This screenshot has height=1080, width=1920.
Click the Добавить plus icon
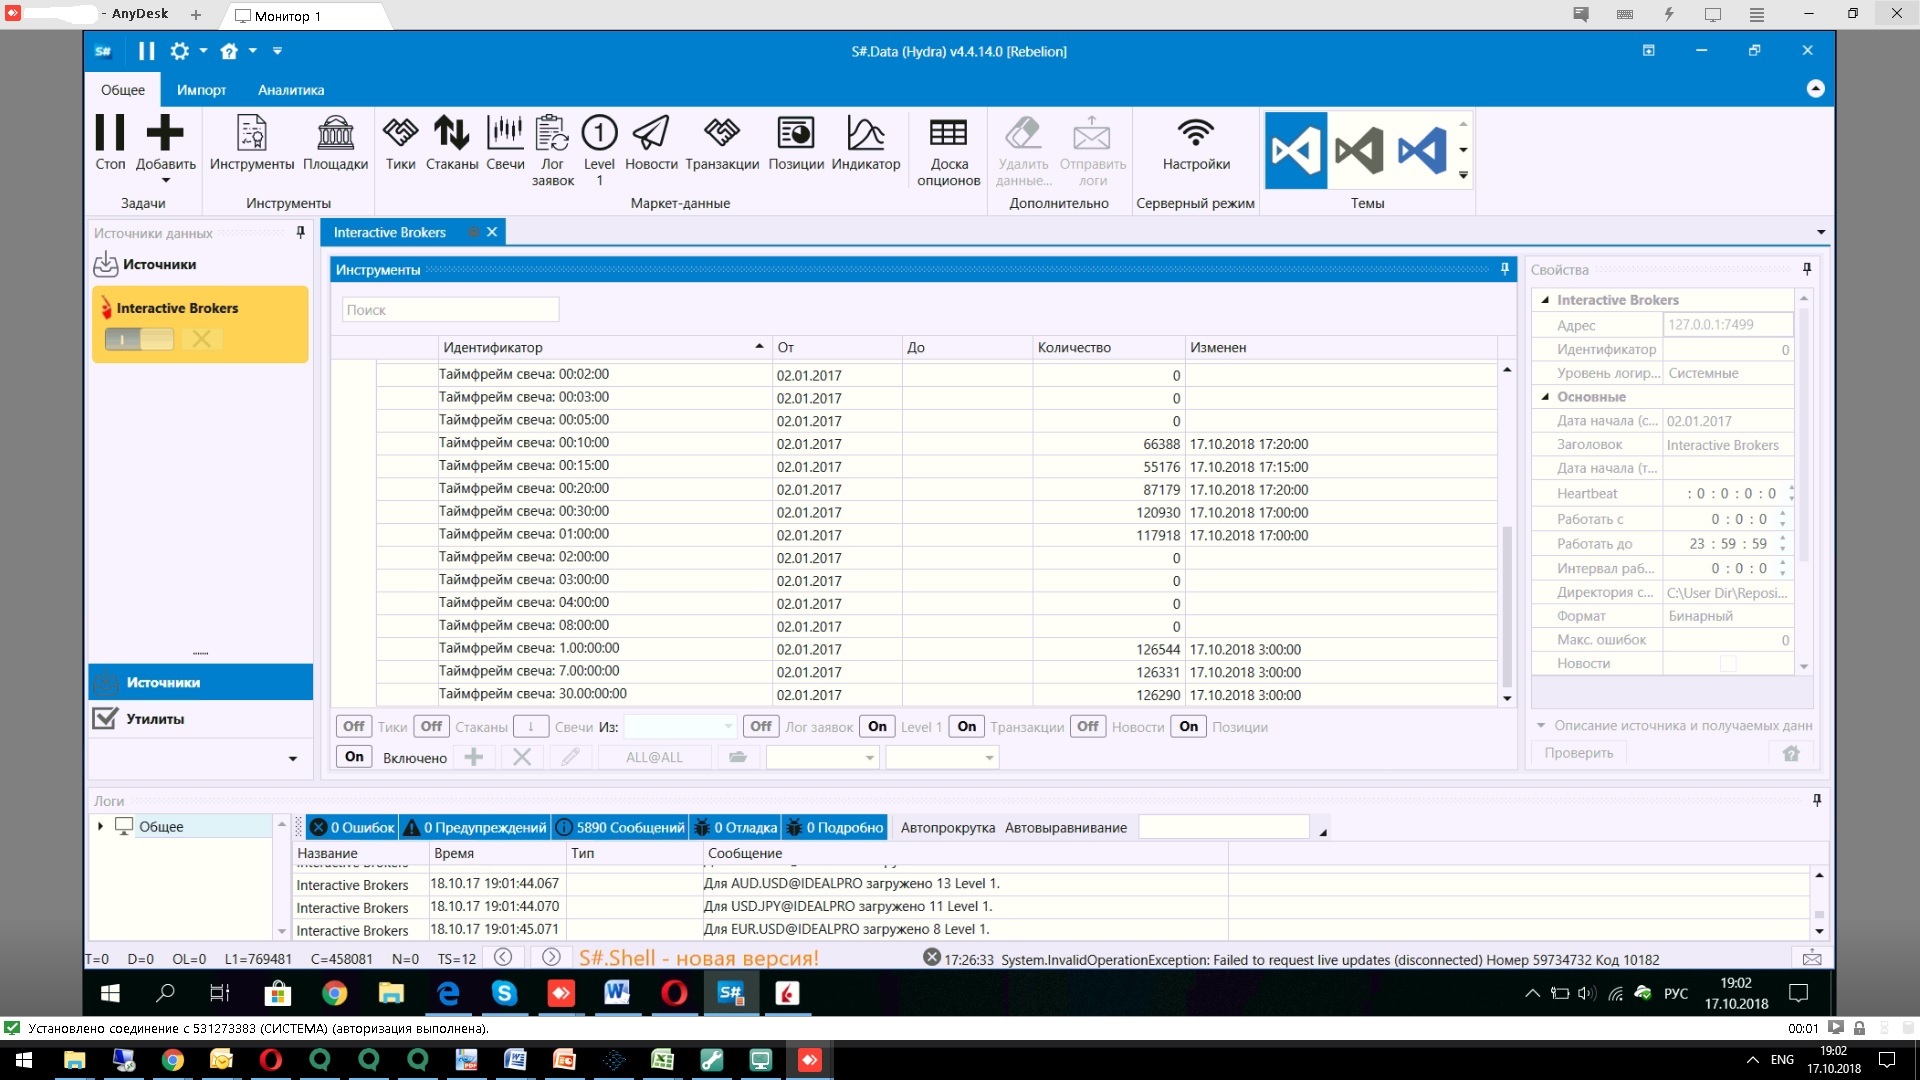(165, 133)
